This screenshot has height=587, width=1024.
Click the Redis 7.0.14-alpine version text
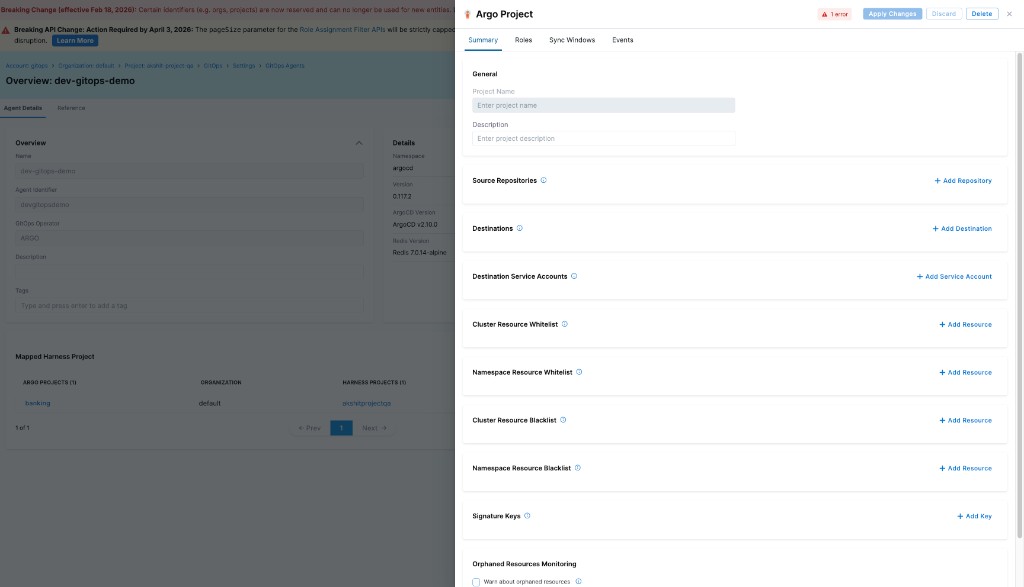tap(419, 253)
